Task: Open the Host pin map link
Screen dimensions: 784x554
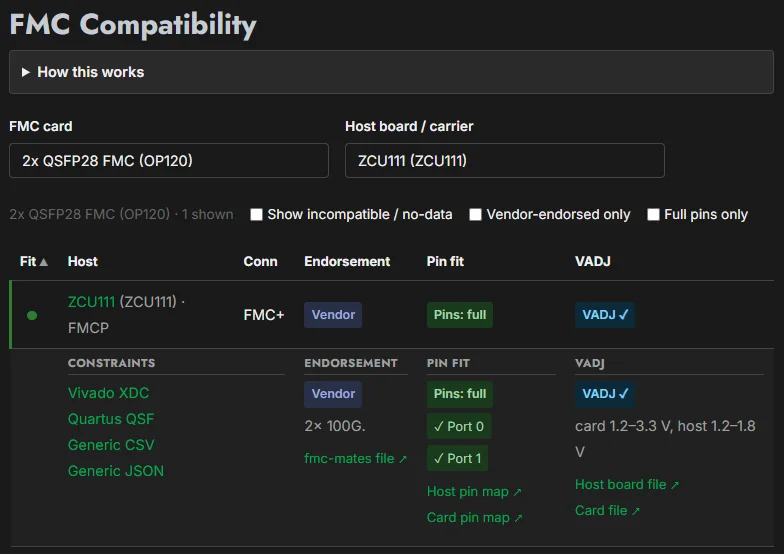Action: click(468, 492)
